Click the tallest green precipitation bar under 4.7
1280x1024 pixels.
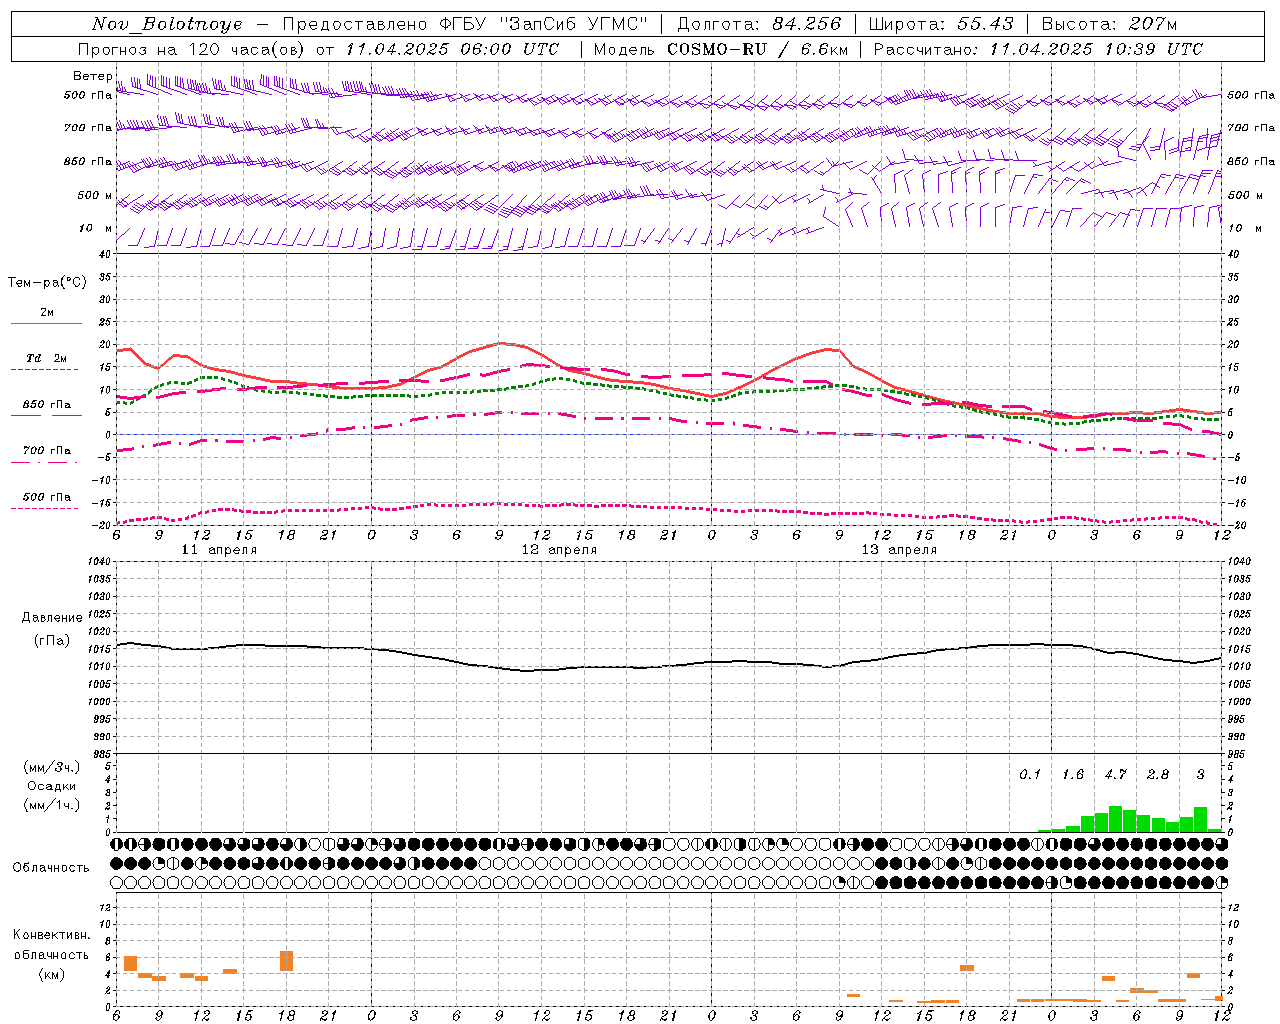point(1115,819)
